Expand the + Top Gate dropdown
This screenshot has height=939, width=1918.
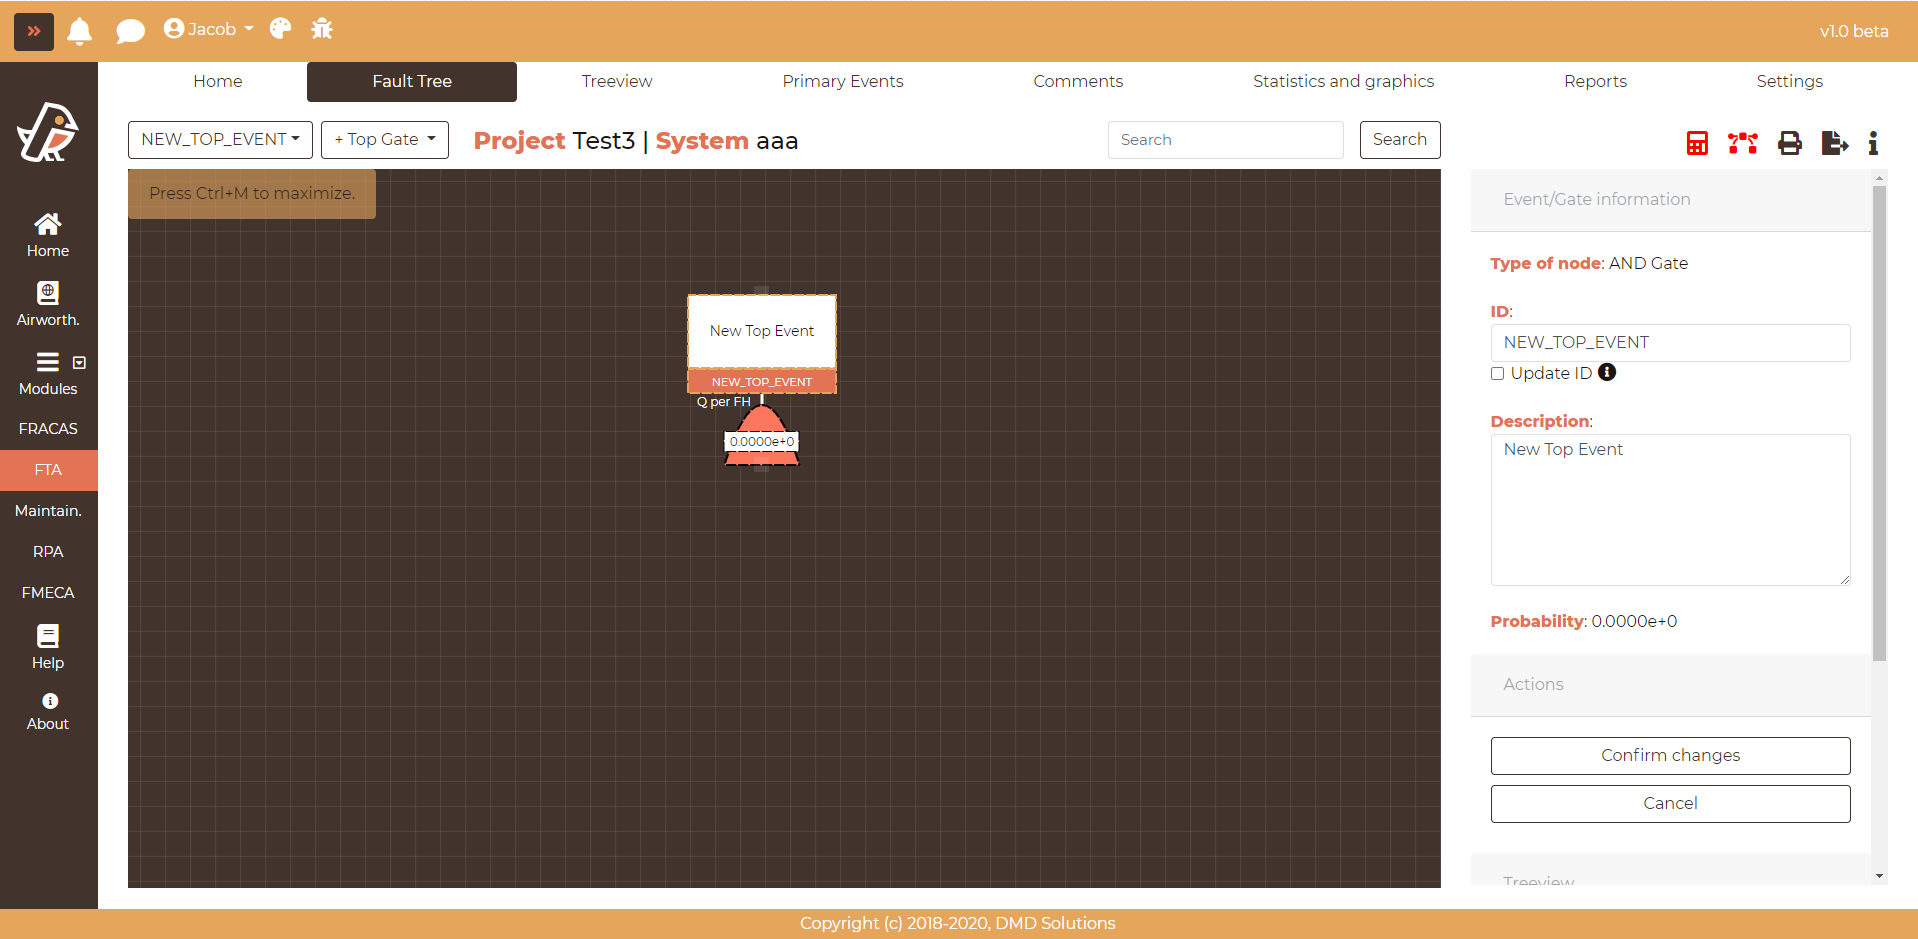pyautogui.click(x=384, y=140)
